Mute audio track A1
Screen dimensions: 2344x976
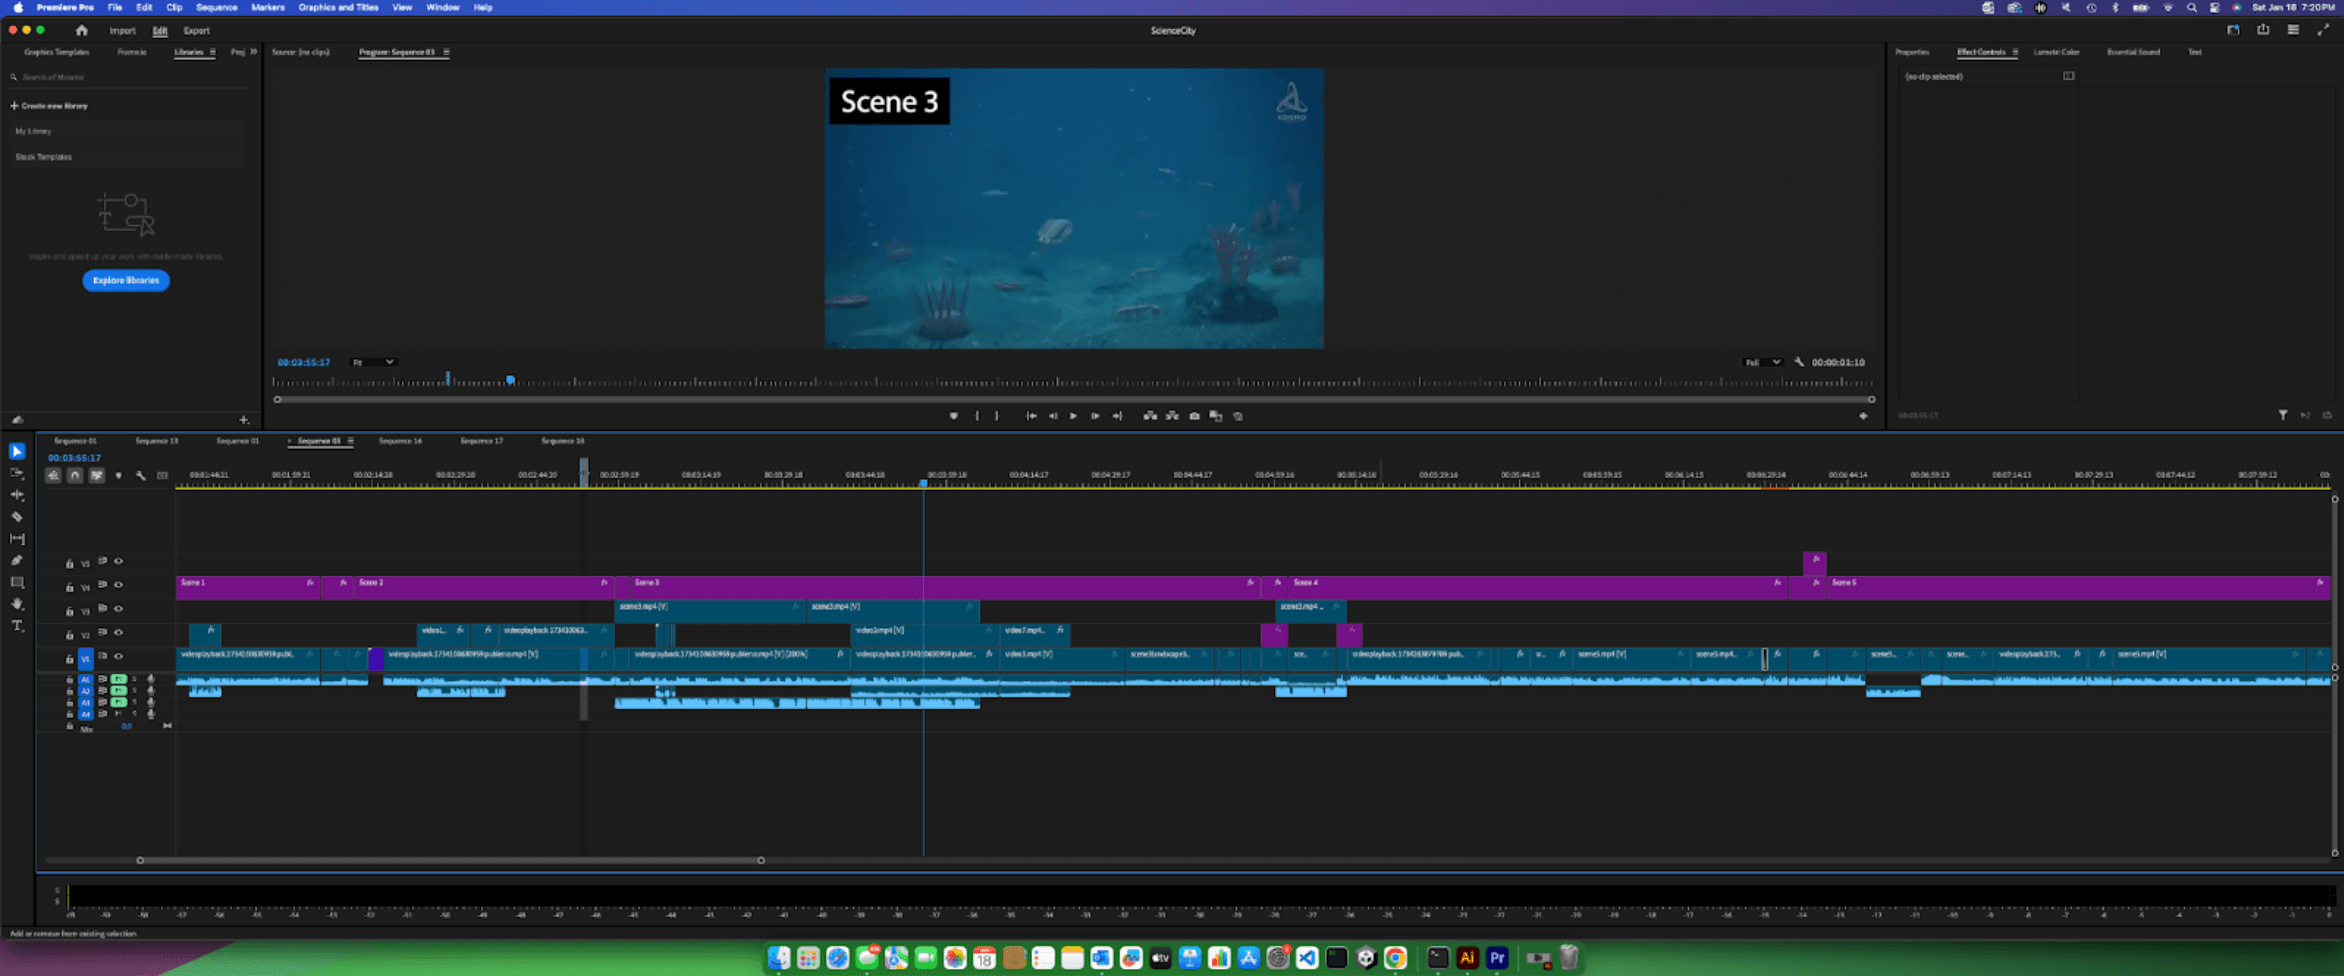[119, 679]
